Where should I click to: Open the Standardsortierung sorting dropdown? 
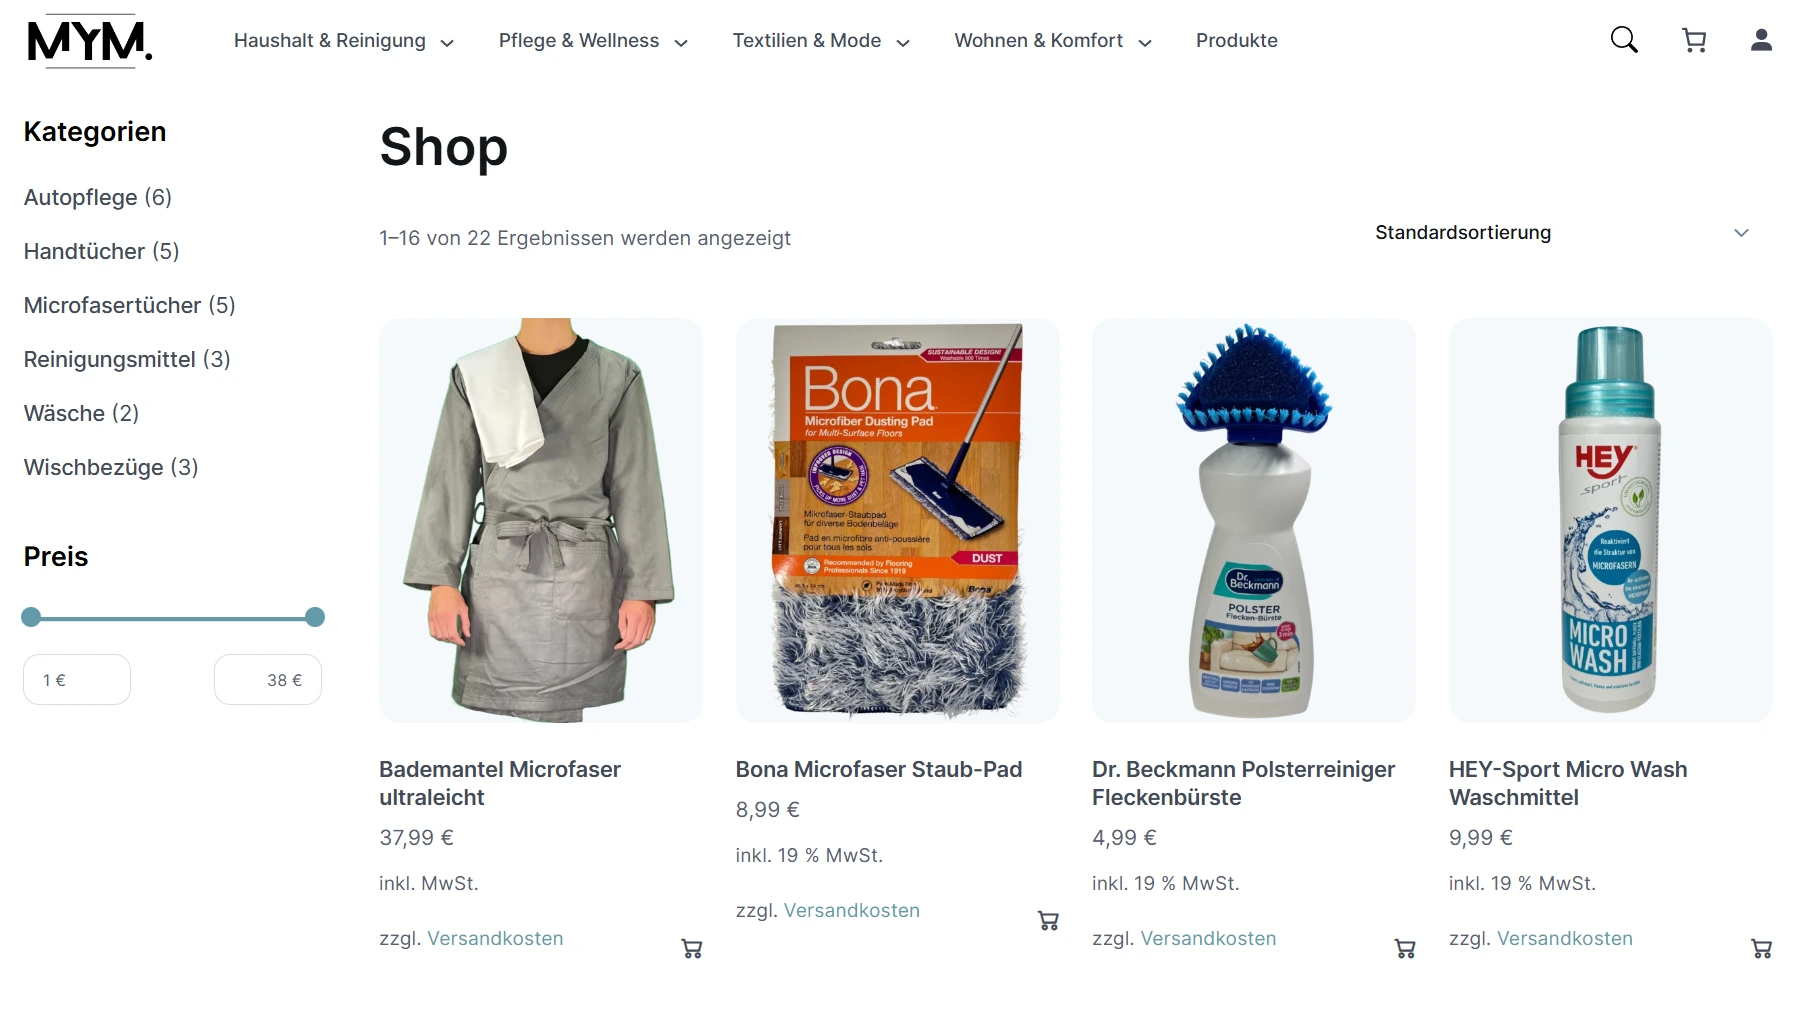tap(1562, 233)
